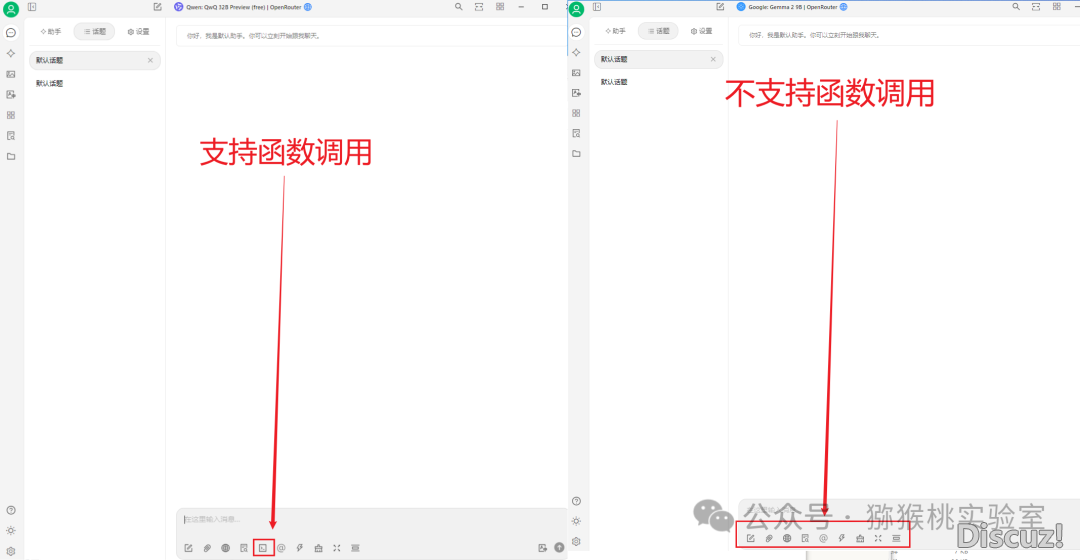Viewport: 1080px width, 560px height.
Task: Open settings gear at bottom of right window sidebar
Action: (577, 541)
